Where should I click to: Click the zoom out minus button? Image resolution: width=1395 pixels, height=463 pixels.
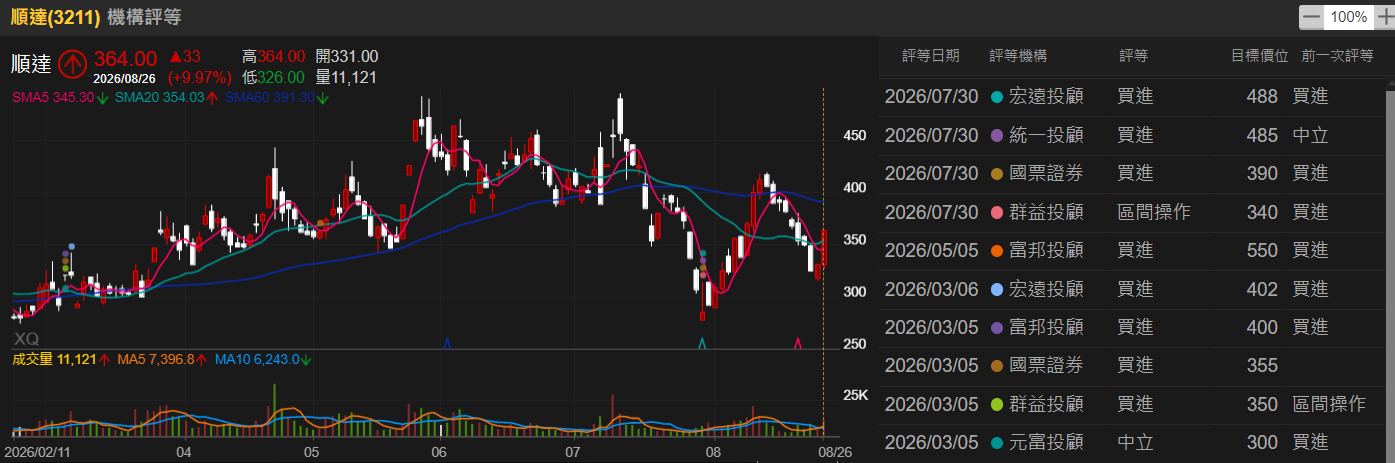coord(1311,17)
